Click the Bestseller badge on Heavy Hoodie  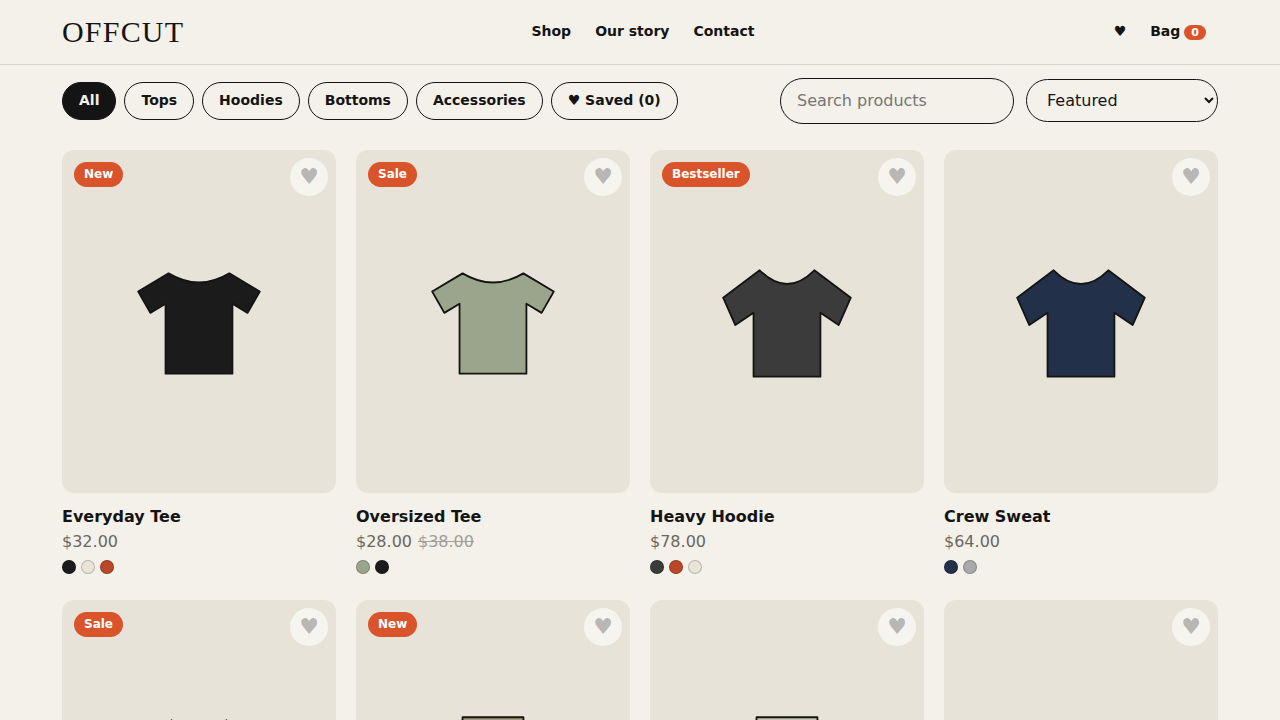tap(706, 174)
